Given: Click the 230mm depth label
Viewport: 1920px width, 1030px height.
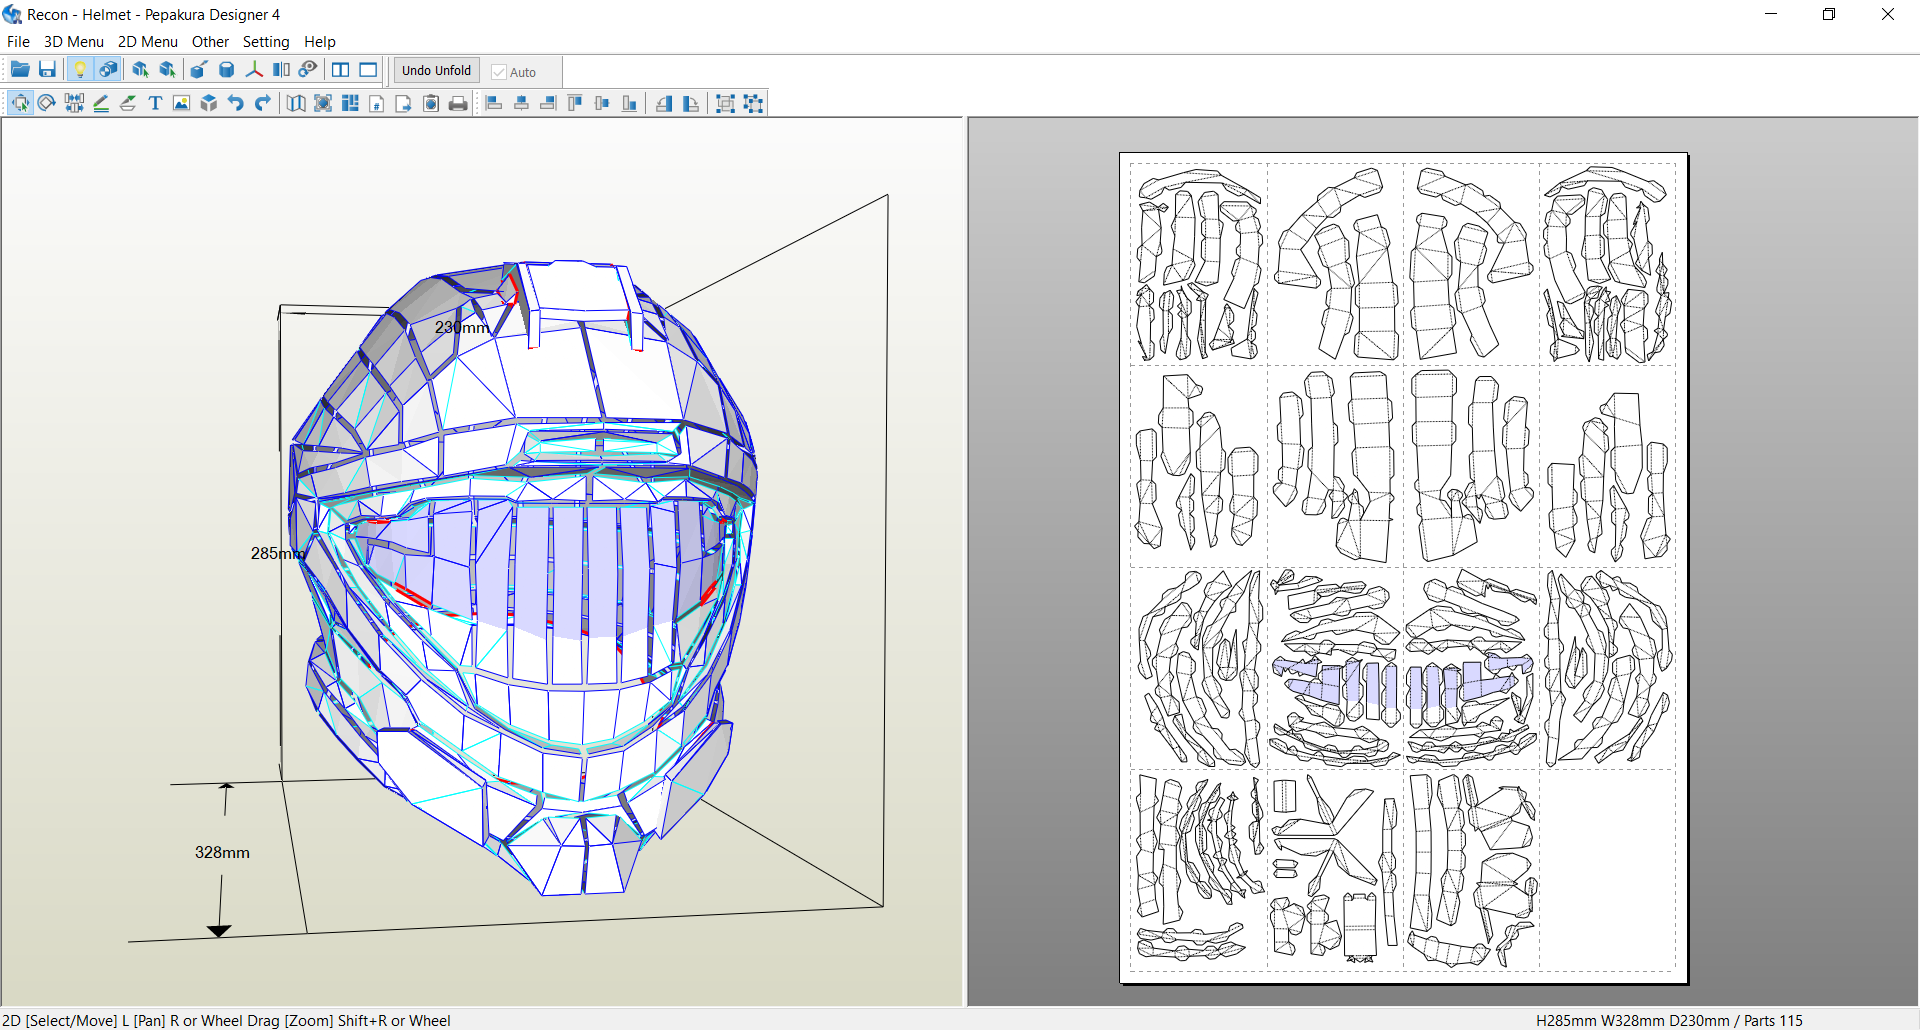Looking at the screenshot, I should tap(462, 327).
